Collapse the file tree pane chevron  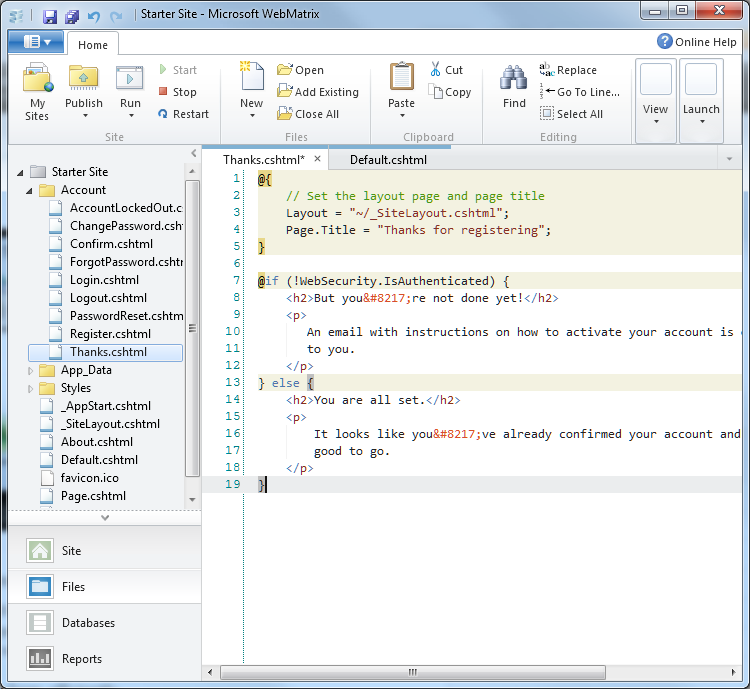pyautogui.click(x=194, y=153)
